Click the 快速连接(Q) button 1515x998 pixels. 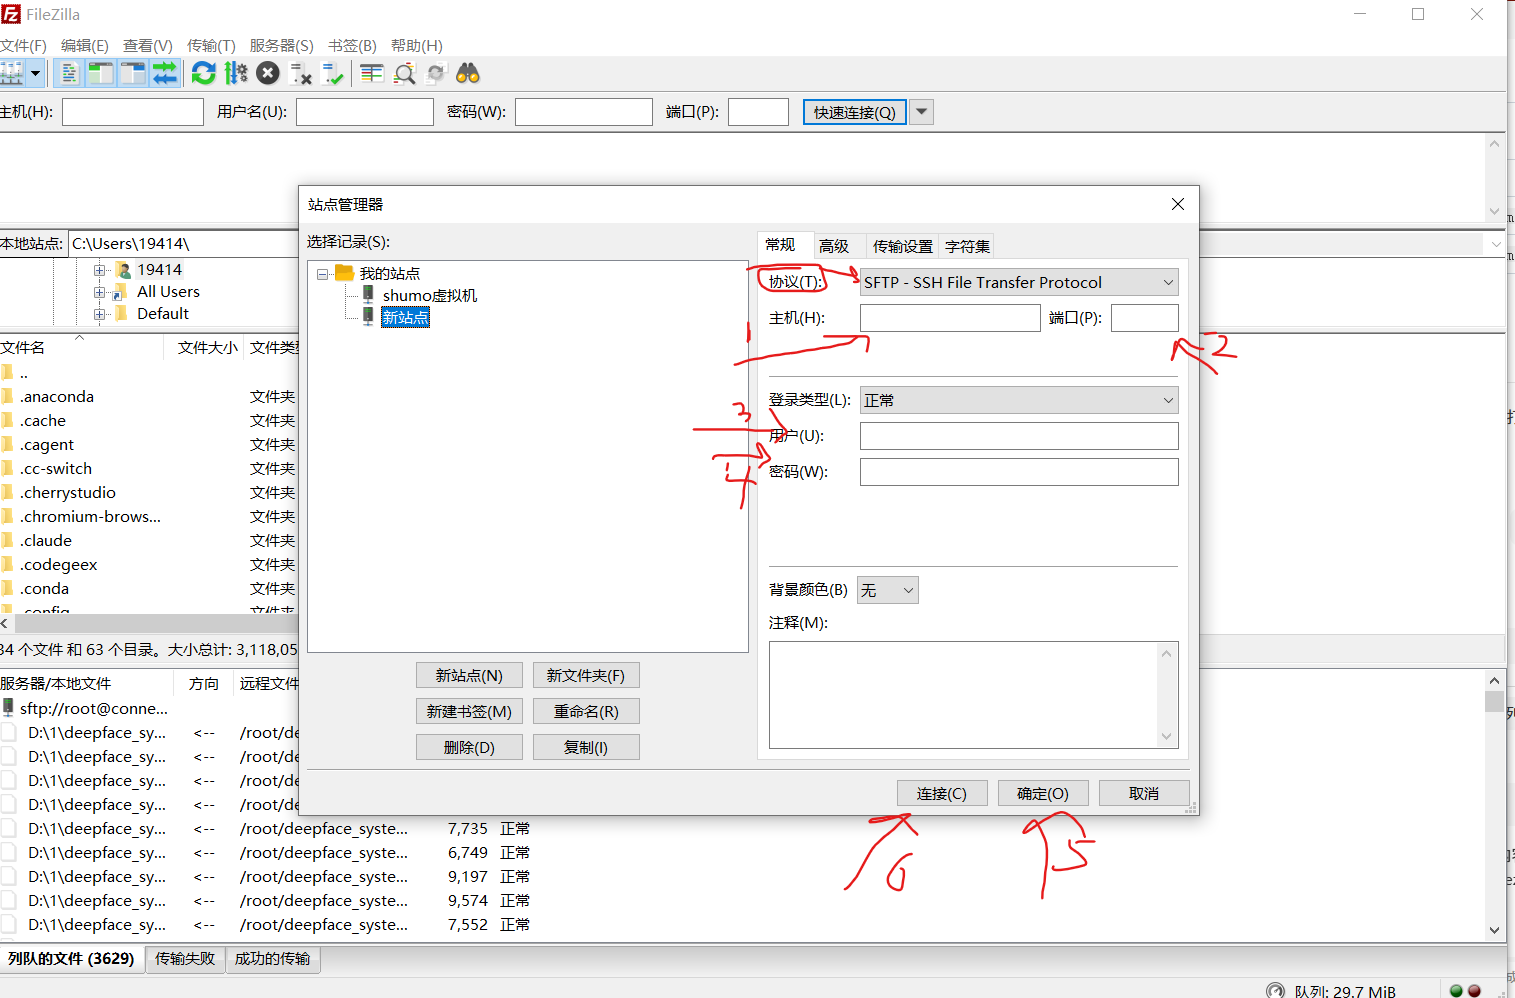(x=855, y=112)
